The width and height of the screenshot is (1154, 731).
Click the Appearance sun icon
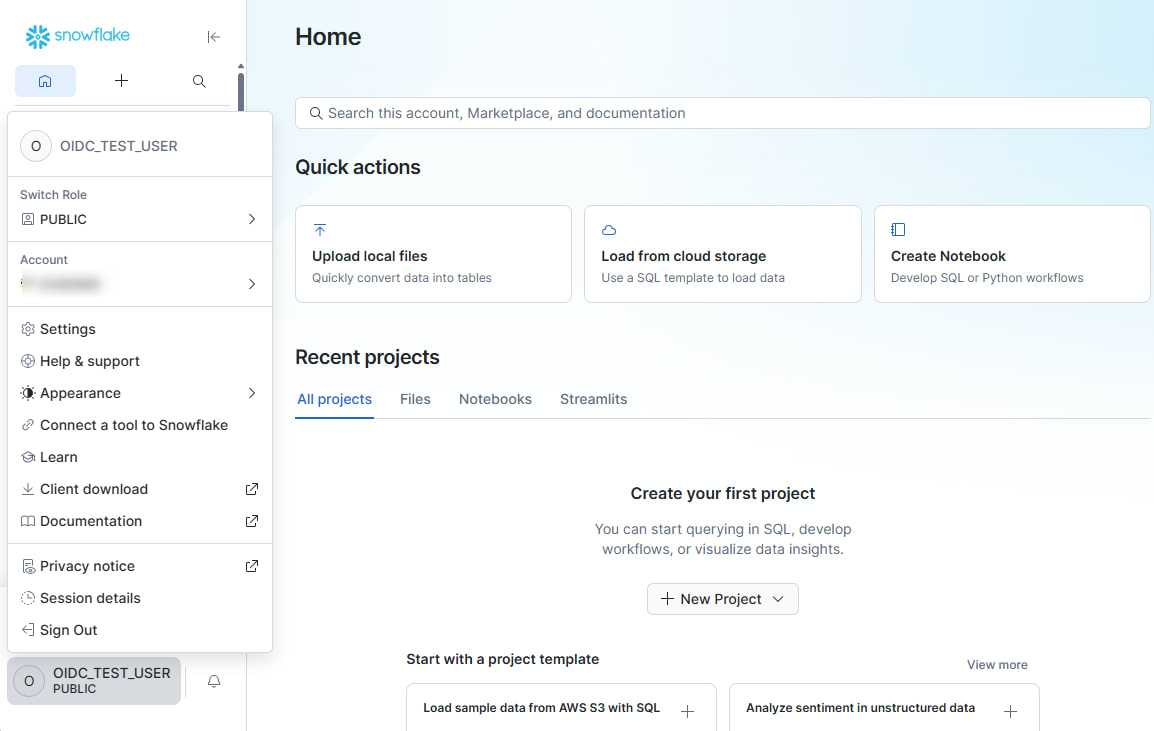(28, 393)
